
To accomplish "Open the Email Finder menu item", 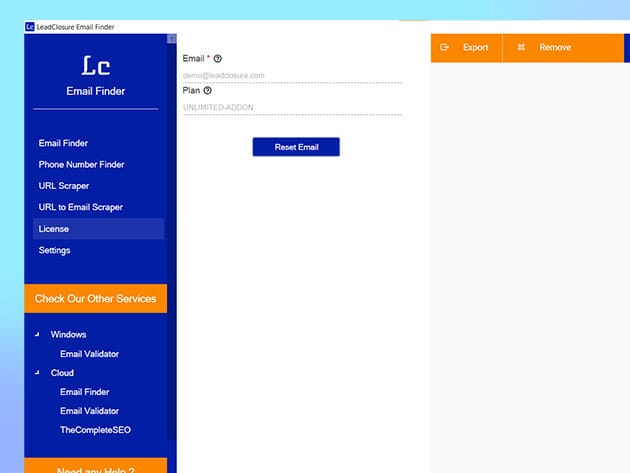I will pos(63,143).
